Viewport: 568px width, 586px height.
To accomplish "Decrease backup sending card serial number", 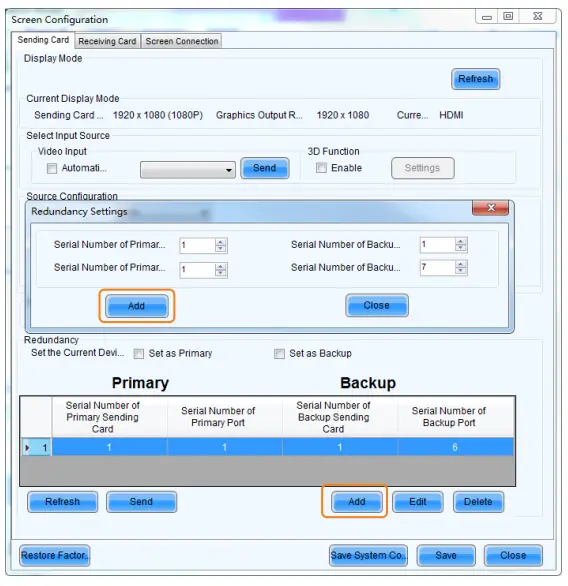I will tap(461, 248).
